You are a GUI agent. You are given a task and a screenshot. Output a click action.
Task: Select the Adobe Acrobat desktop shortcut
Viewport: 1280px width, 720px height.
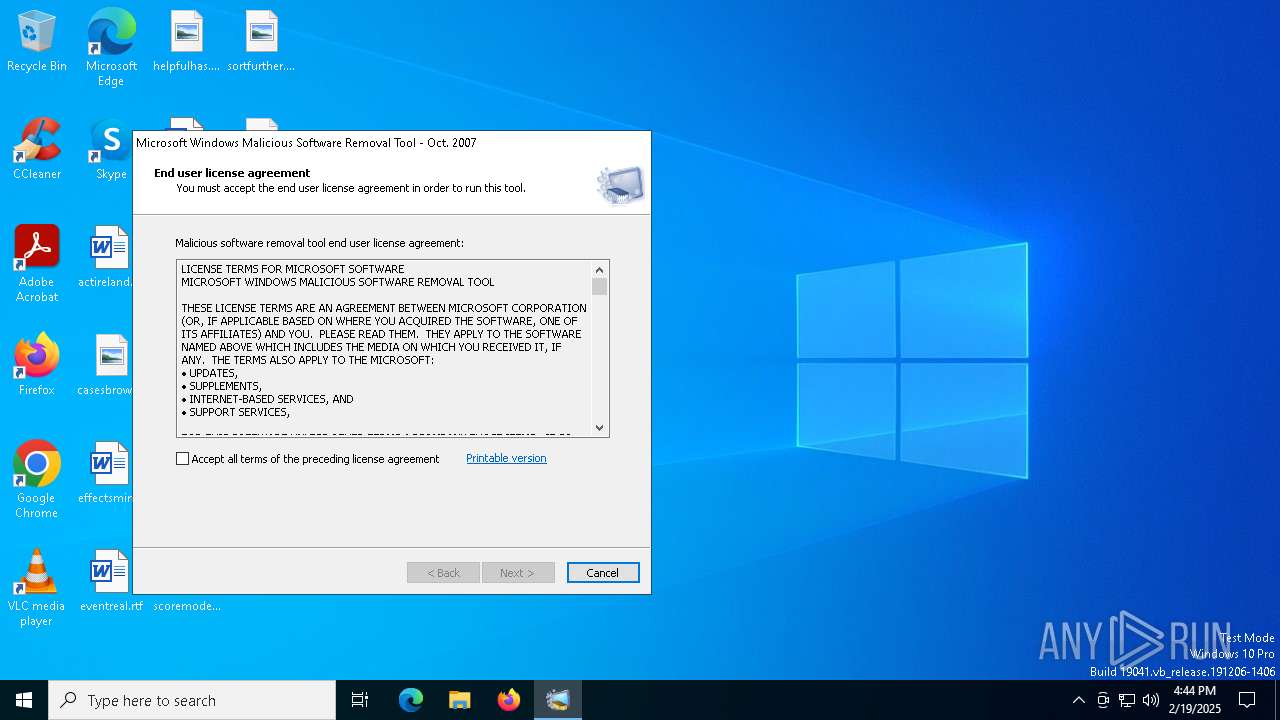pos(37,264)
